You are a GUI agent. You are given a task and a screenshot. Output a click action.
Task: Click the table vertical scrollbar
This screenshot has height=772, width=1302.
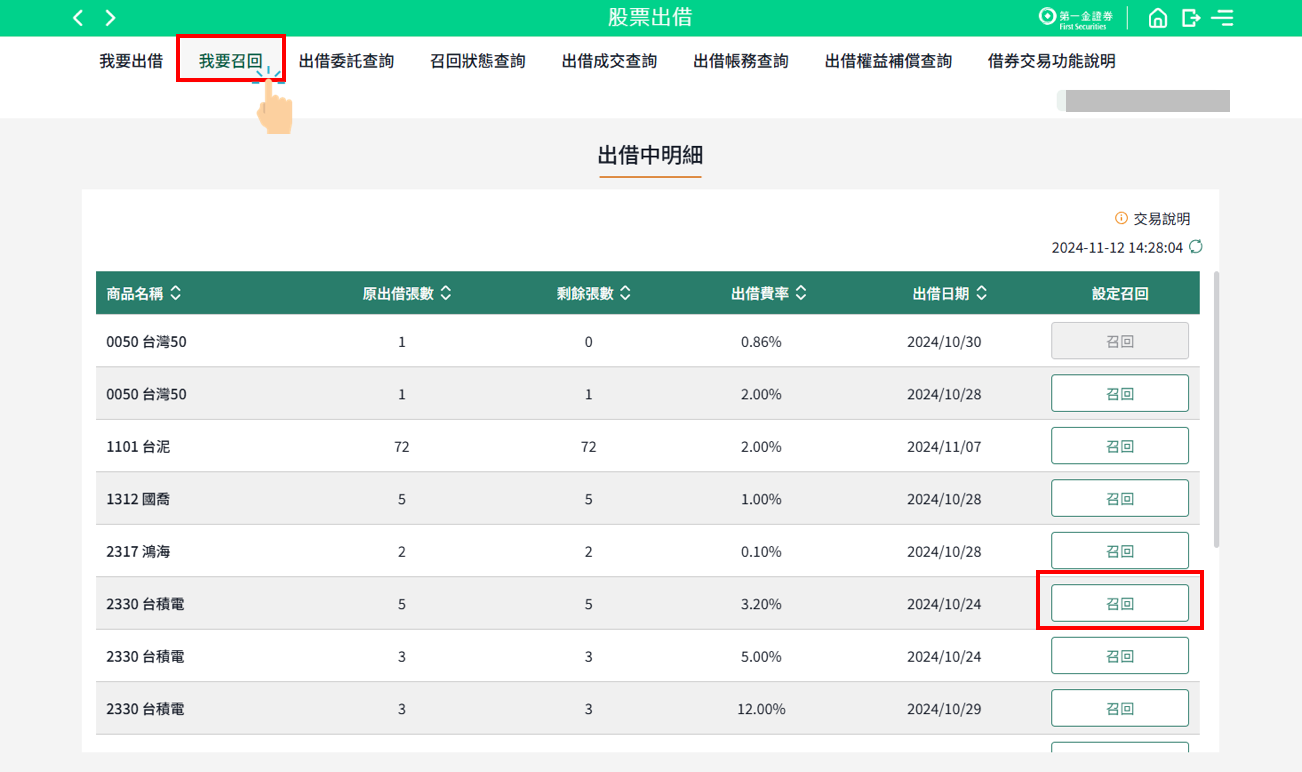(1216, 409)
